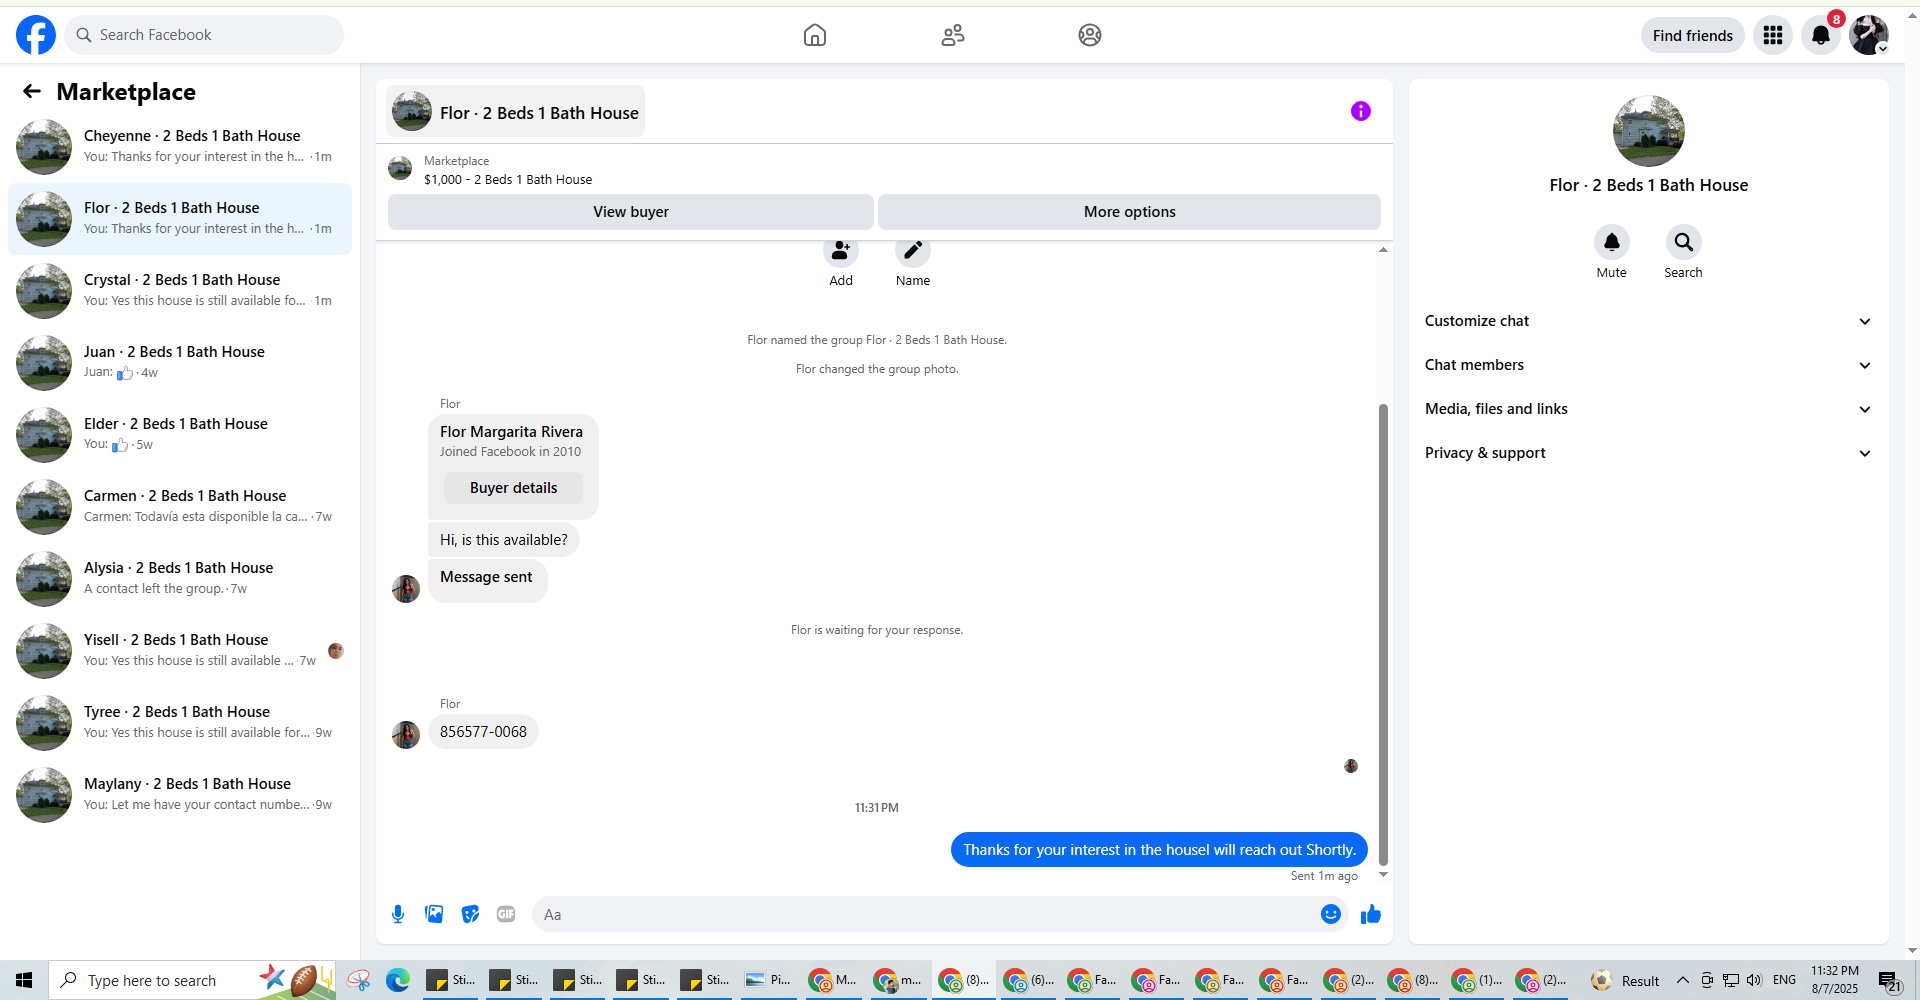Screen dimensions: 1920x1000
Task: Focus the Aa message input box
Action: point(925,914)
